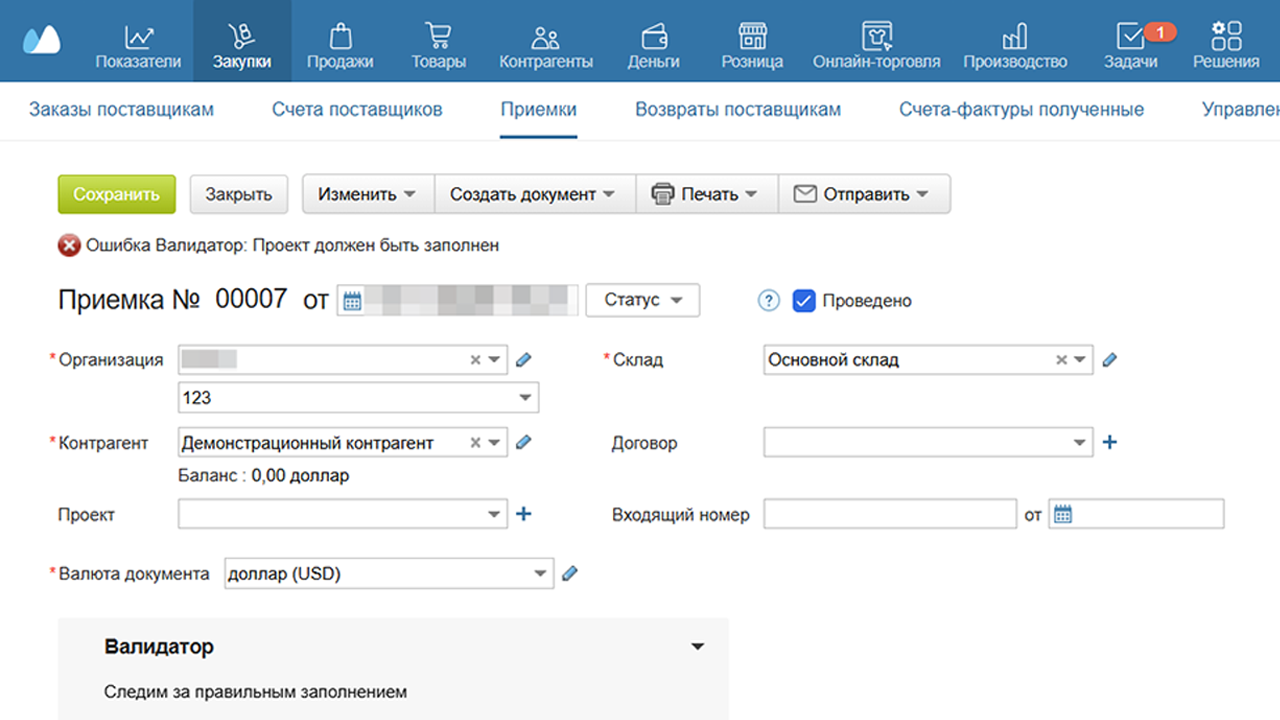The width and height of the screenshot is (1280, 720).
Task: Open the Показатели section icon
Action: click(x=138, y=38)
